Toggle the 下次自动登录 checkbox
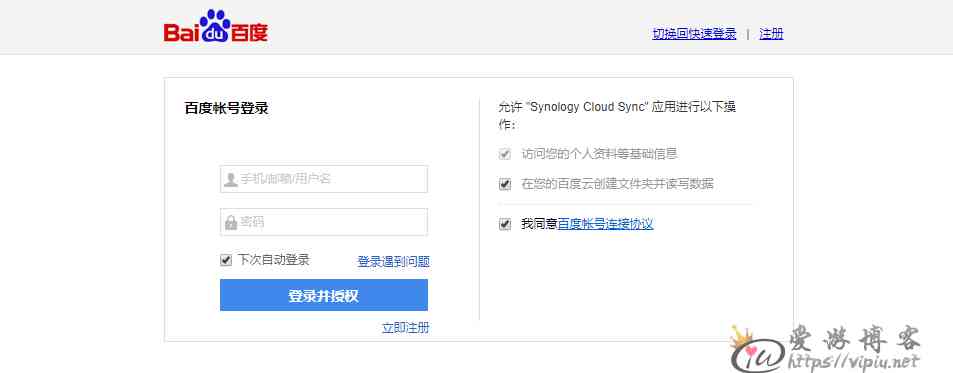 tap(226, 260)
